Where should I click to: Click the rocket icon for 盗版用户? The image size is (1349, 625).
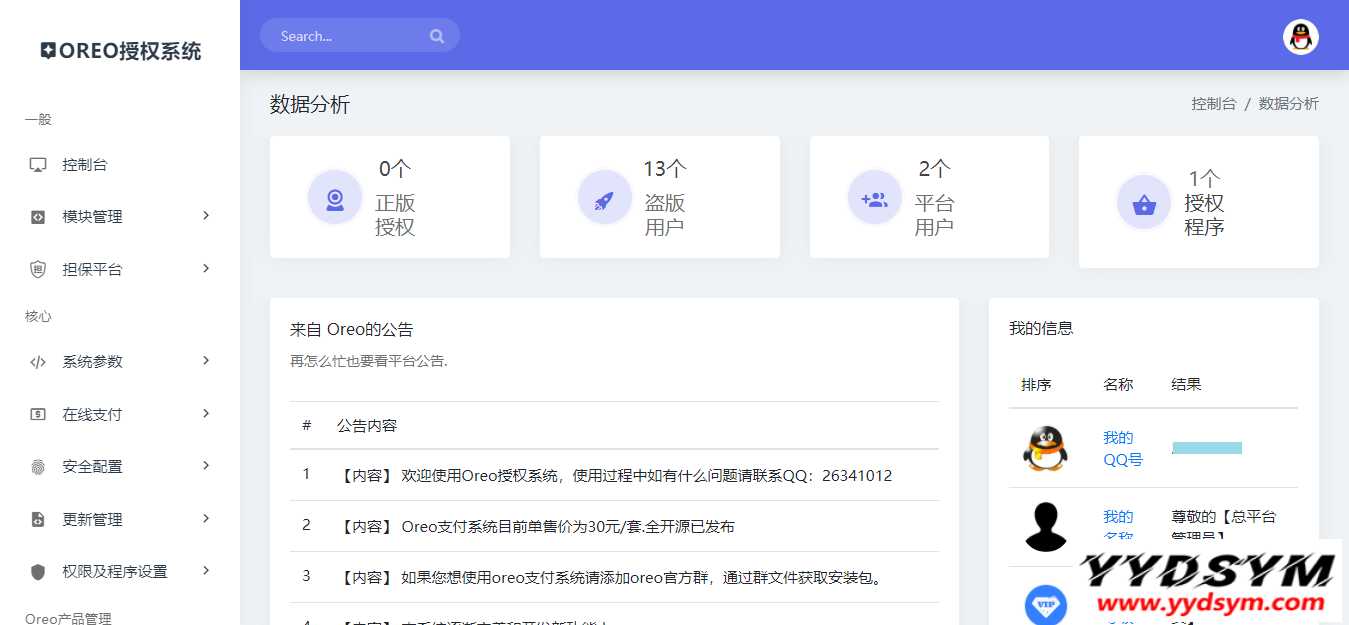click(x=604, y=198)
